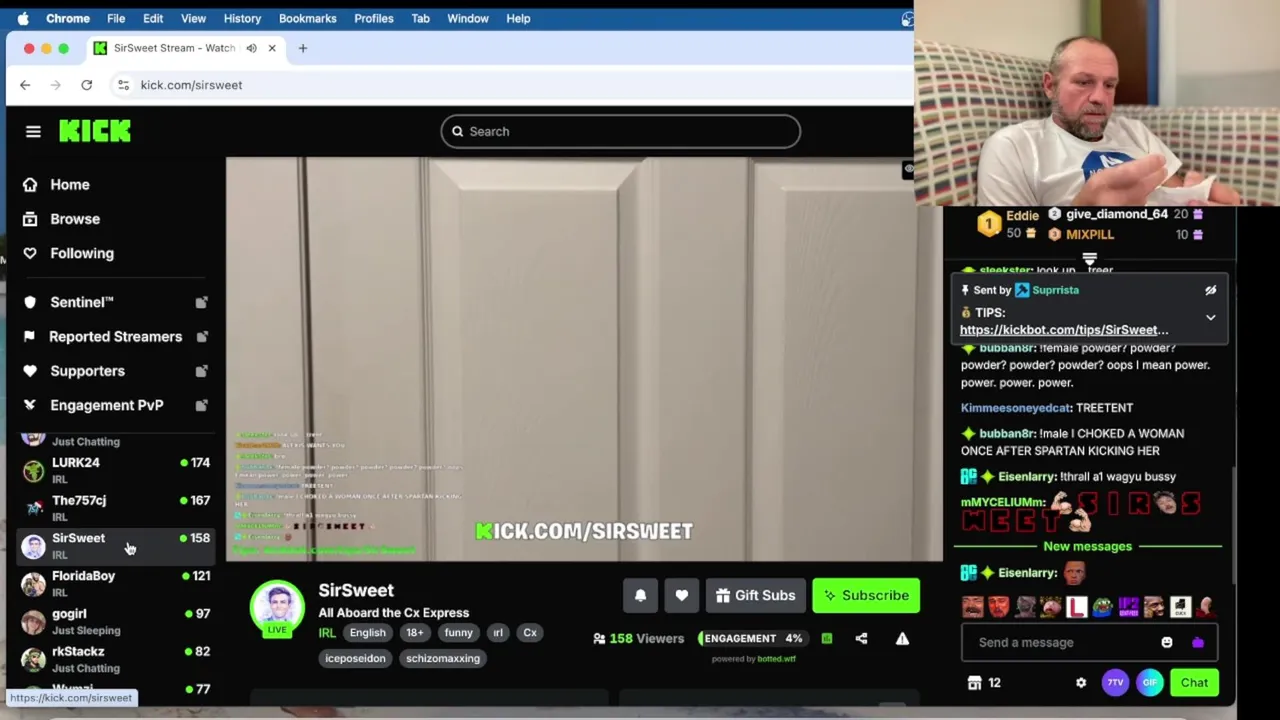Click external-link icon beside Engagement PvP
This screenshot has width=1280, height=720.
click(201, 405)
